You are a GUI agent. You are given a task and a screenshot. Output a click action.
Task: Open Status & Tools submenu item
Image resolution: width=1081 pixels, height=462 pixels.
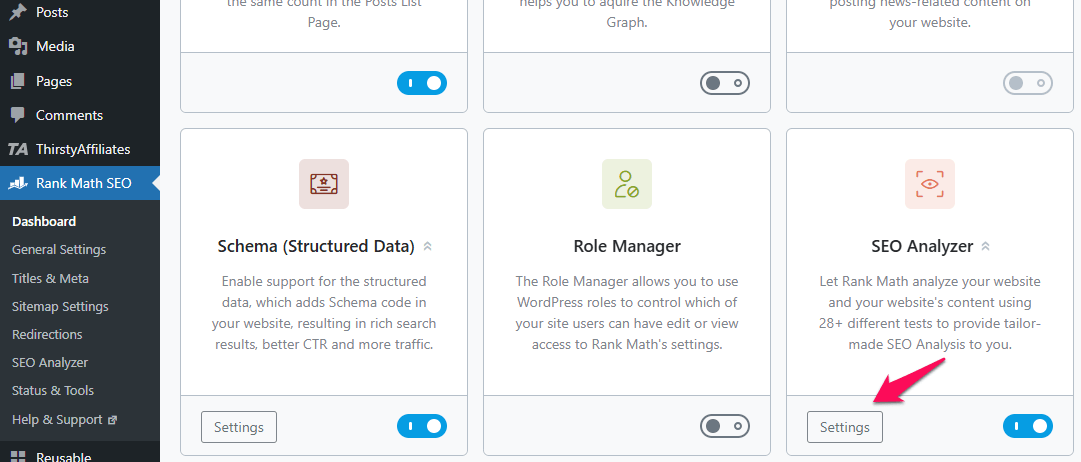(x=53, y=390)
